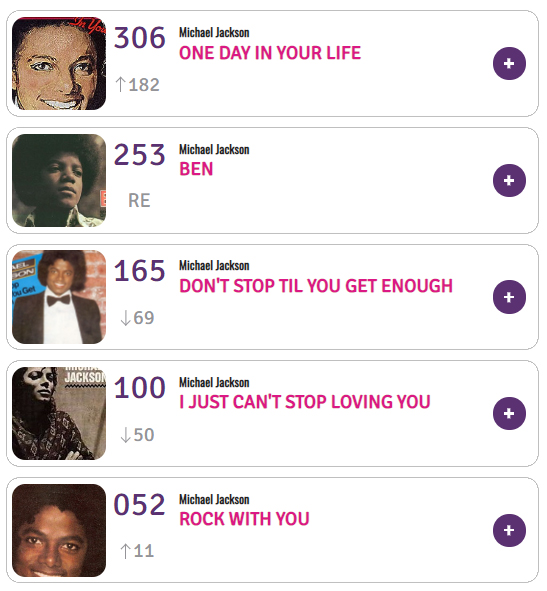Click chart position number 306

[139, 38]
